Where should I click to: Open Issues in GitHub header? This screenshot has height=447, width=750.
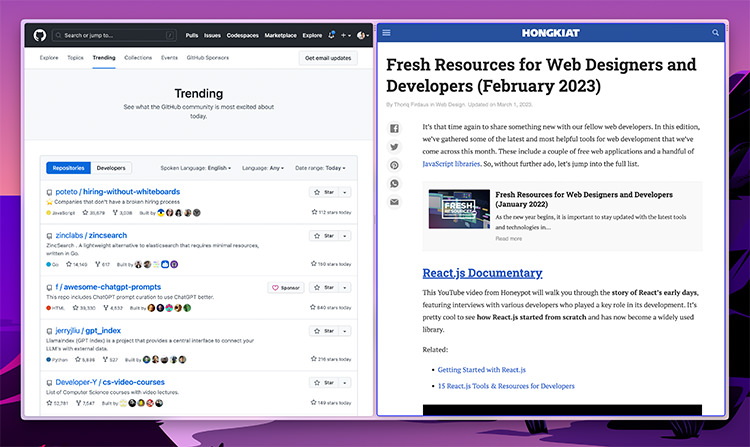click(x=212, y=35)
